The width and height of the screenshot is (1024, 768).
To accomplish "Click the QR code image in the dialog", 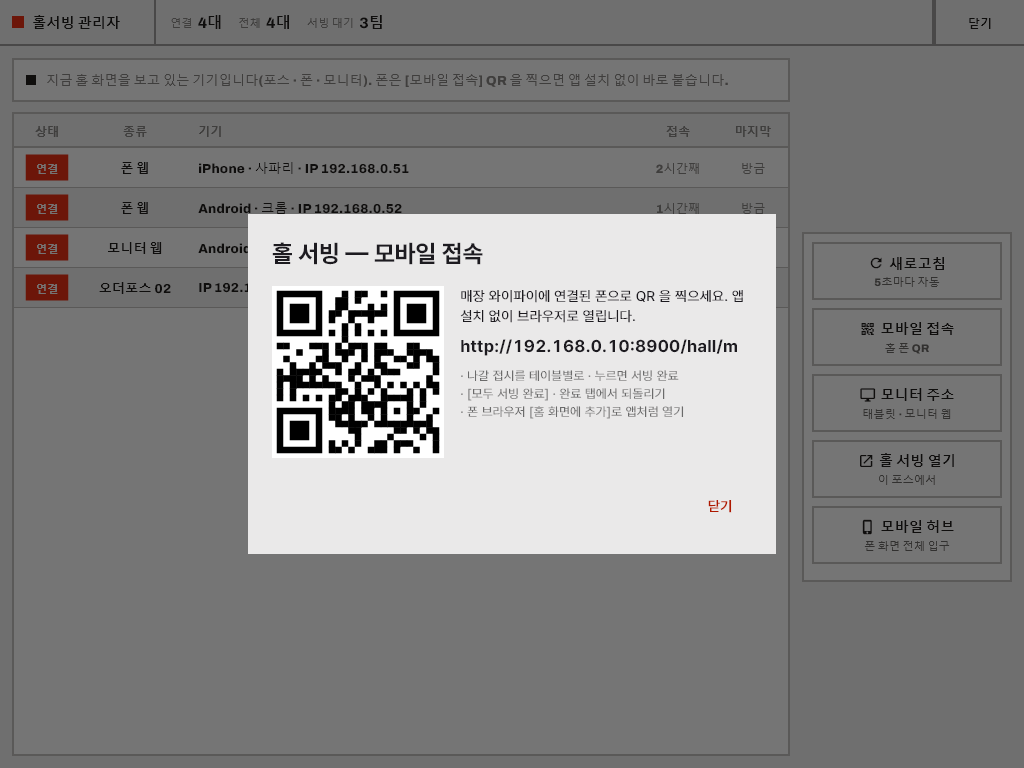I will (x=358, y=372).
